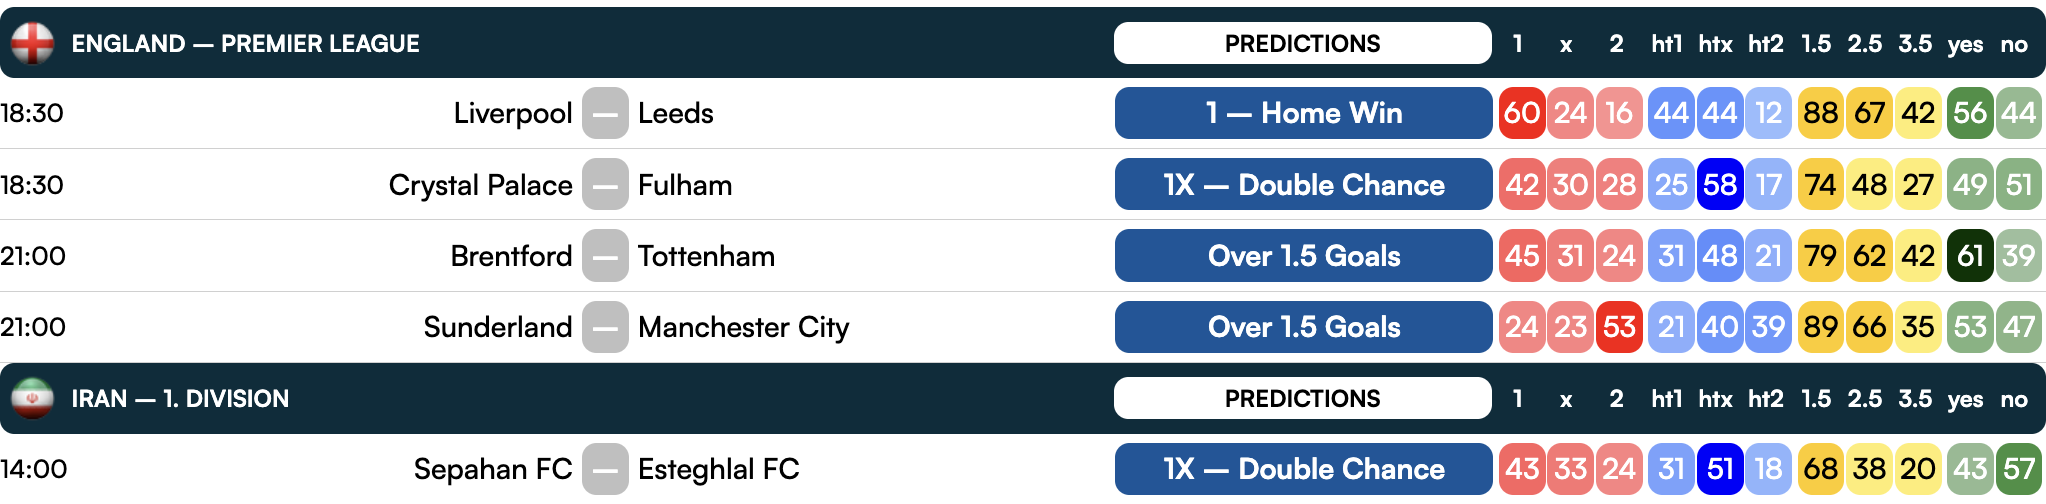2046x504 pixels.
Task: Click the dash icon between Sepahan and Esteghlal
Action: [x=605, y=469]
